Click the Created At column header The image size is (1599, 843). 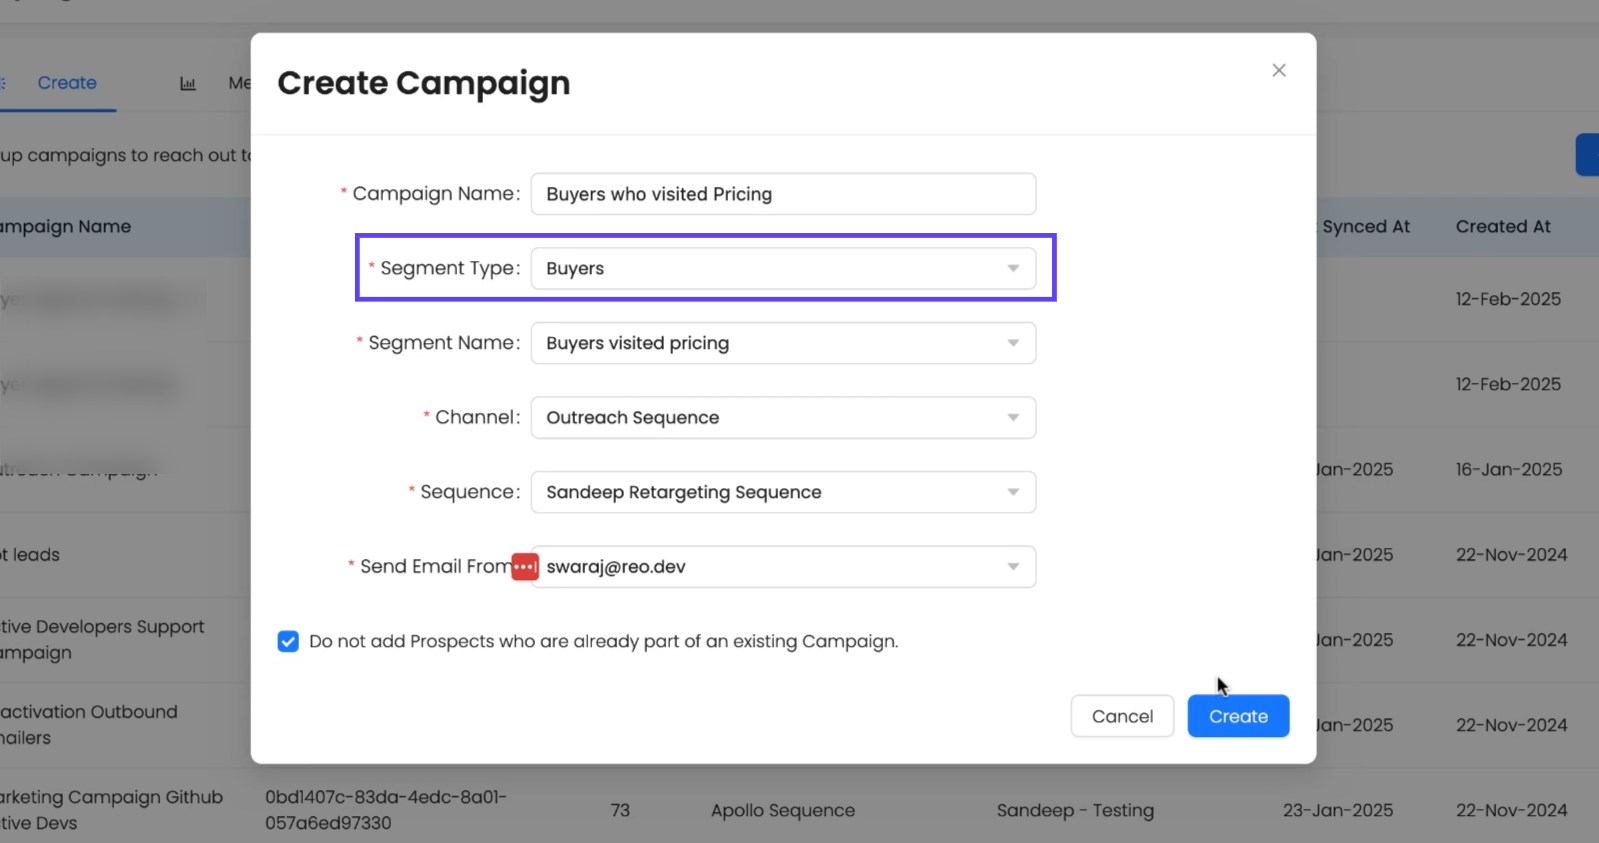click(x=1502, y=227)
